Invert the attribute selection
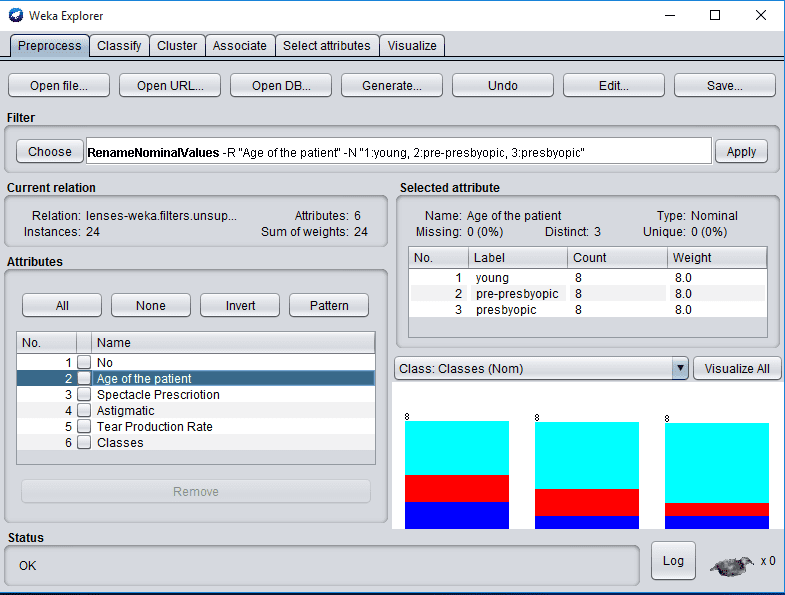The height and width of the screenshot is (595, 785). tap(240, 306)
